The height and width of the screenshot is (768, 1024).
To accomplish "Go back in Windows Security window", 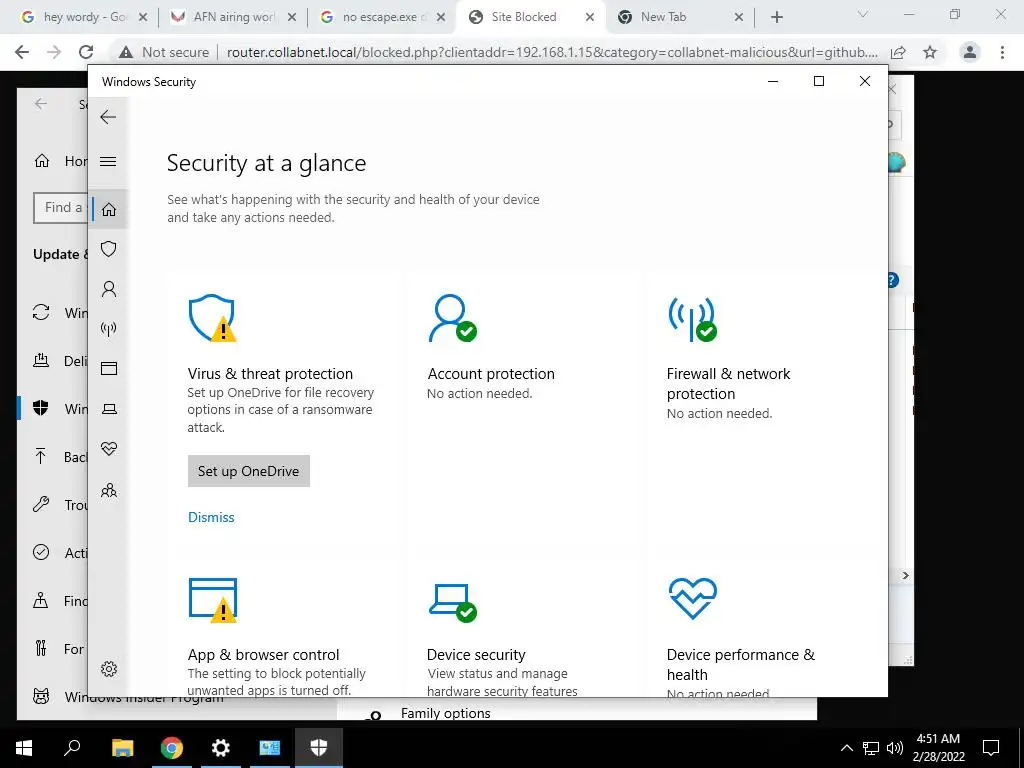I will 108,117.
